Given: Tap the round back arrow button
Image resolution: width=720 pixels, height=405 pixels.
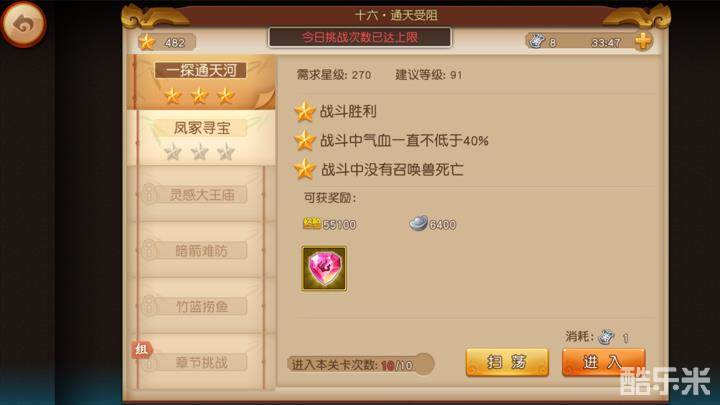Looking at the screenshot, I should [23, 24].
